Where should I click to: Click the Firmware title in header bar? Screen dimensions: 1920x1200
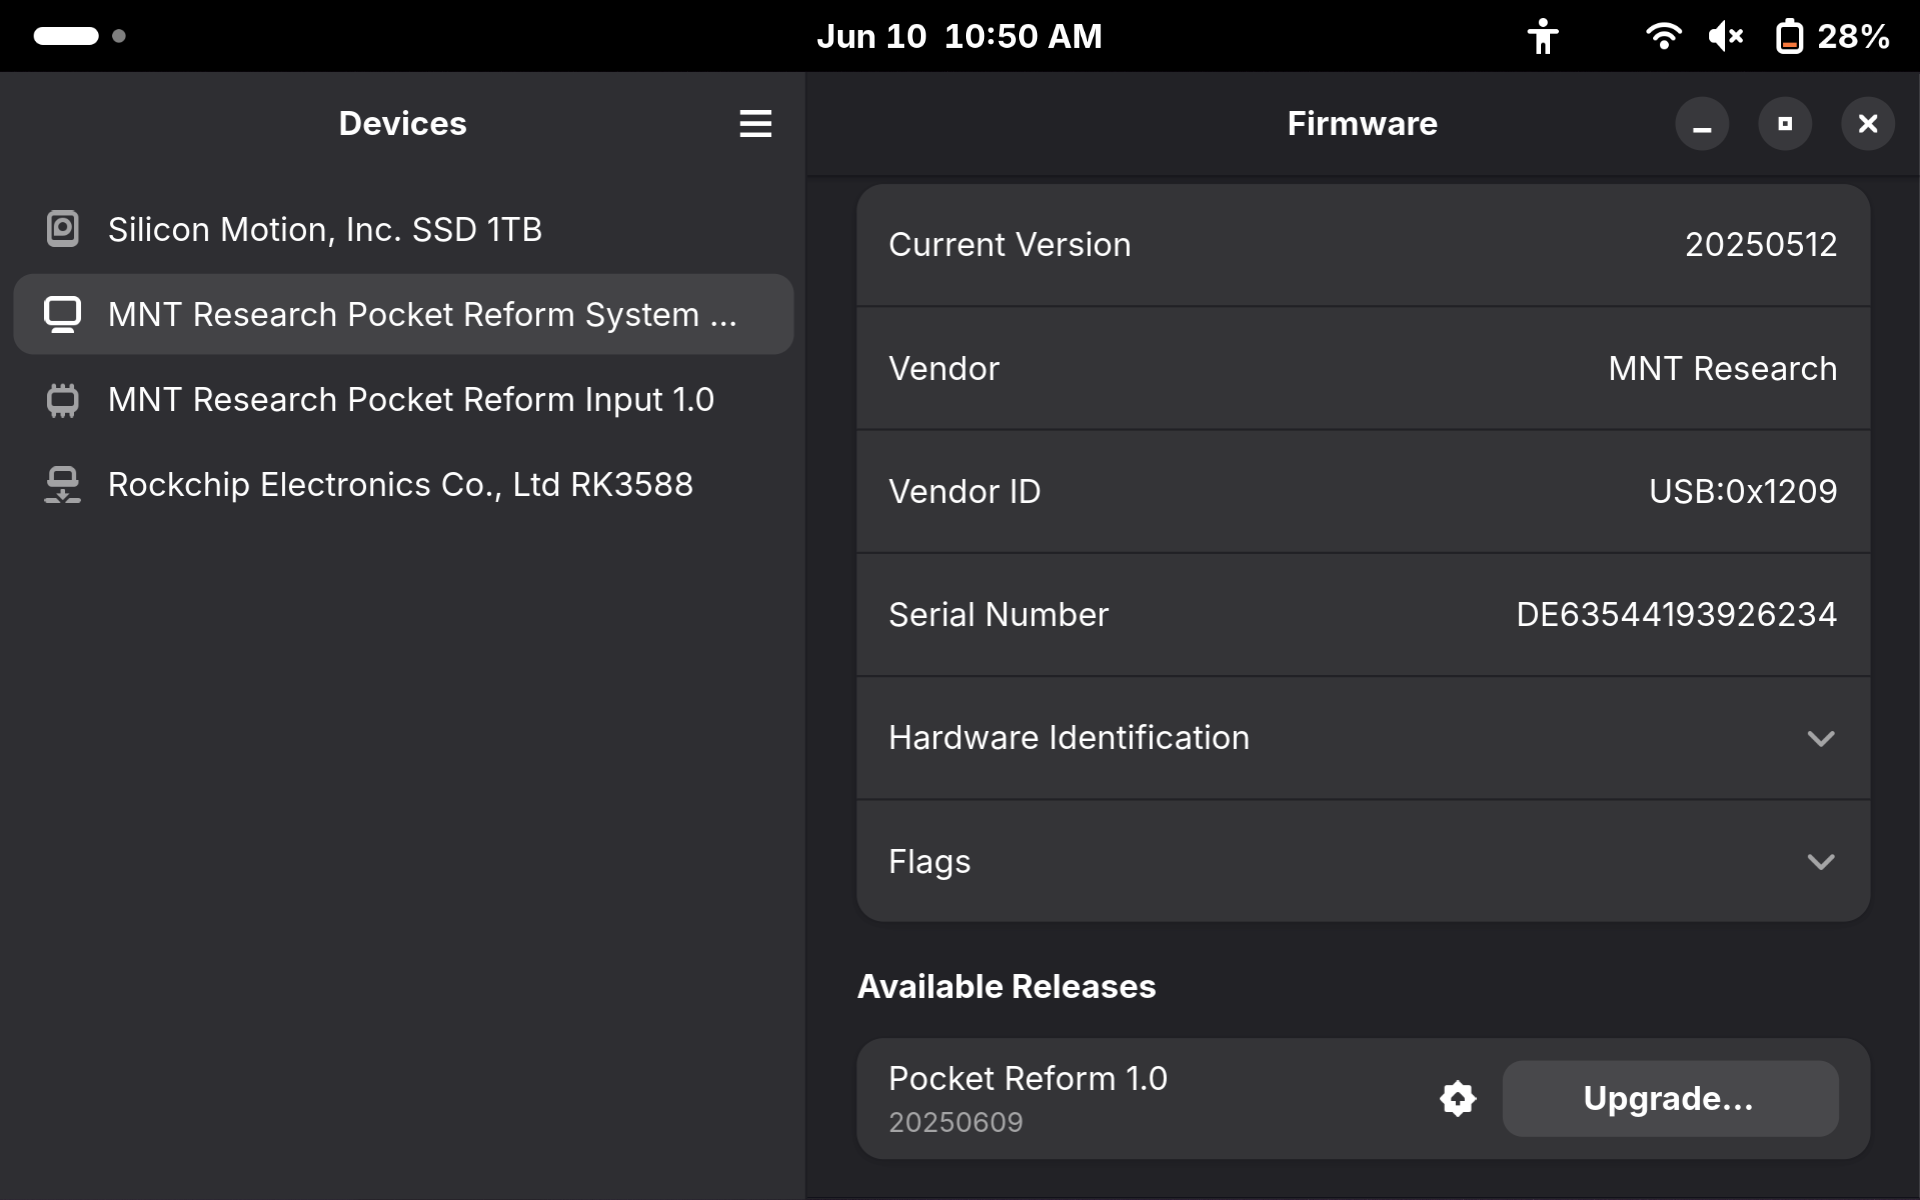(1362, 124)
